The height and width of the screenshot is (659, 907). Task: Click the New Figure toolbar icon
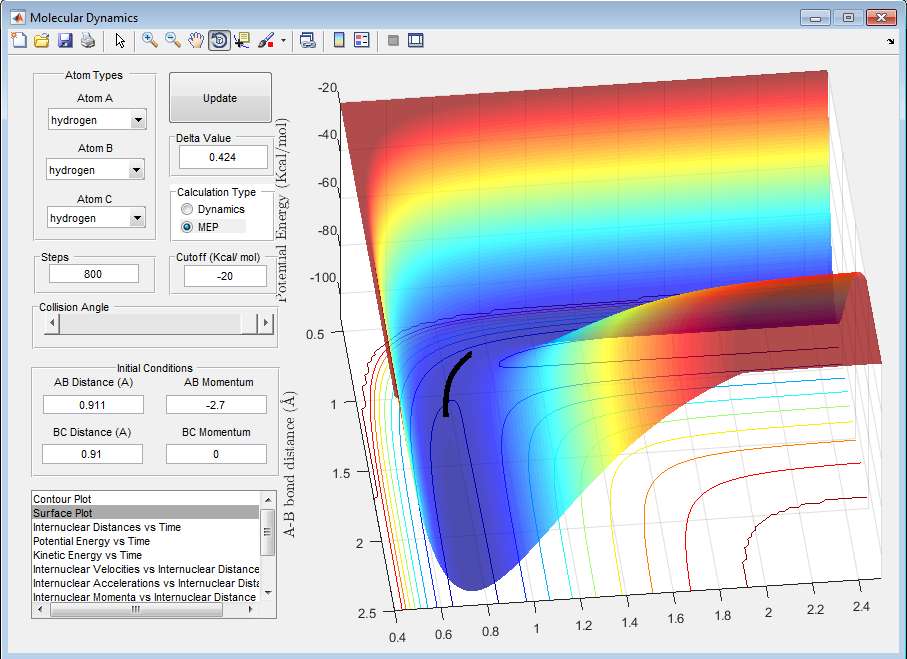19,41
